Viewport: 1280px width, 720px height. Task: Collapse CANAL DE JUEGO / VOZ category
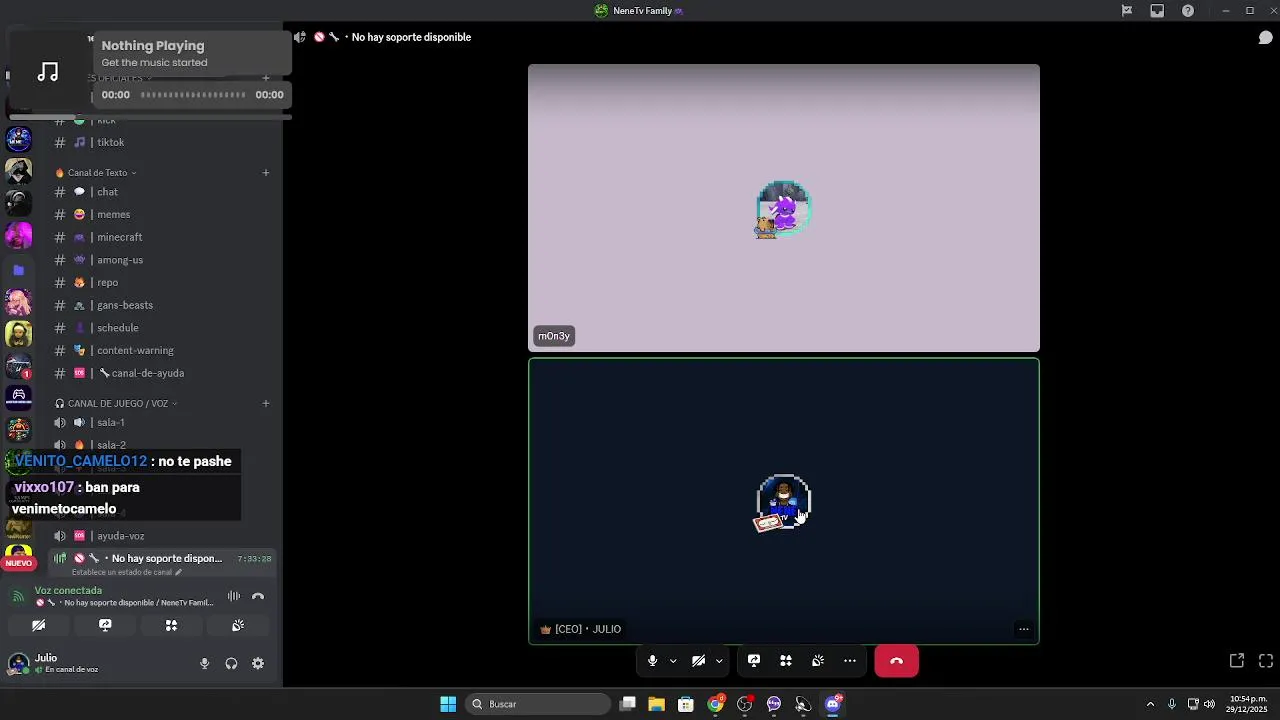tap(116, 404)
